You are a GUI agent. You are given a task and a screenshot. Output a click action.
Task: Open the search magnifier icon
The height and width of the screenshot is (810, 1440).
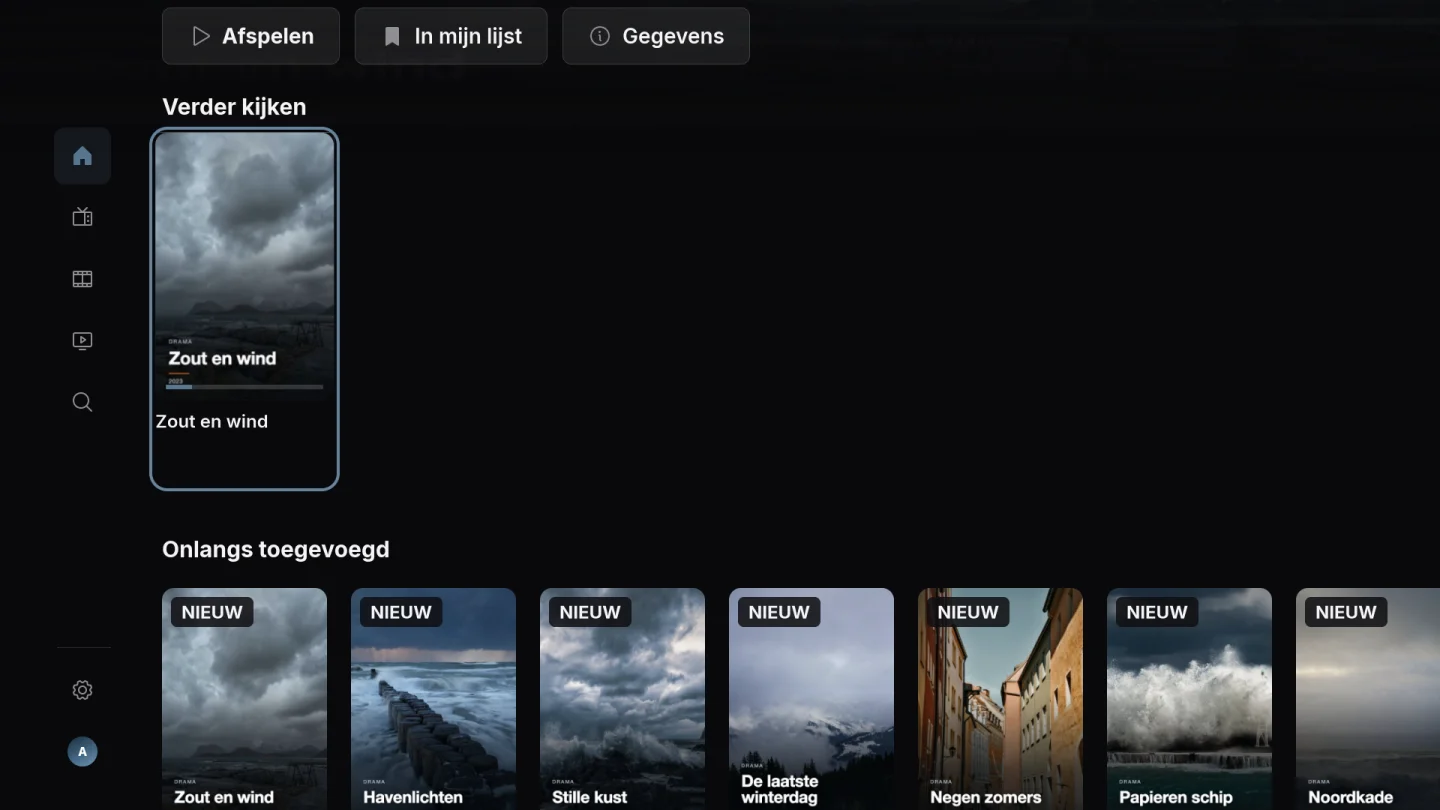82,402
